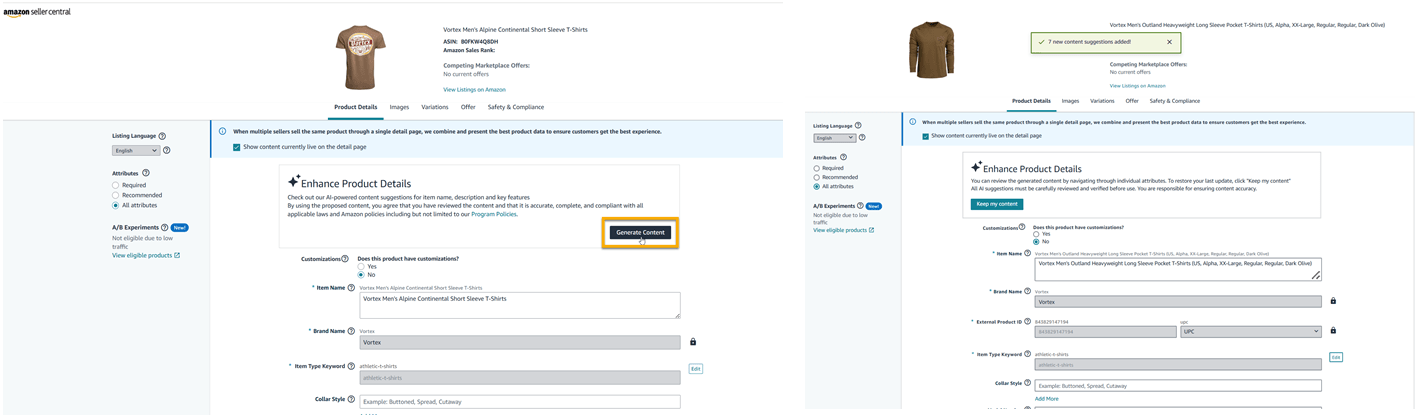
Task: Open the UPC product ID type dropdown
Action: (x=1250, y=331)
